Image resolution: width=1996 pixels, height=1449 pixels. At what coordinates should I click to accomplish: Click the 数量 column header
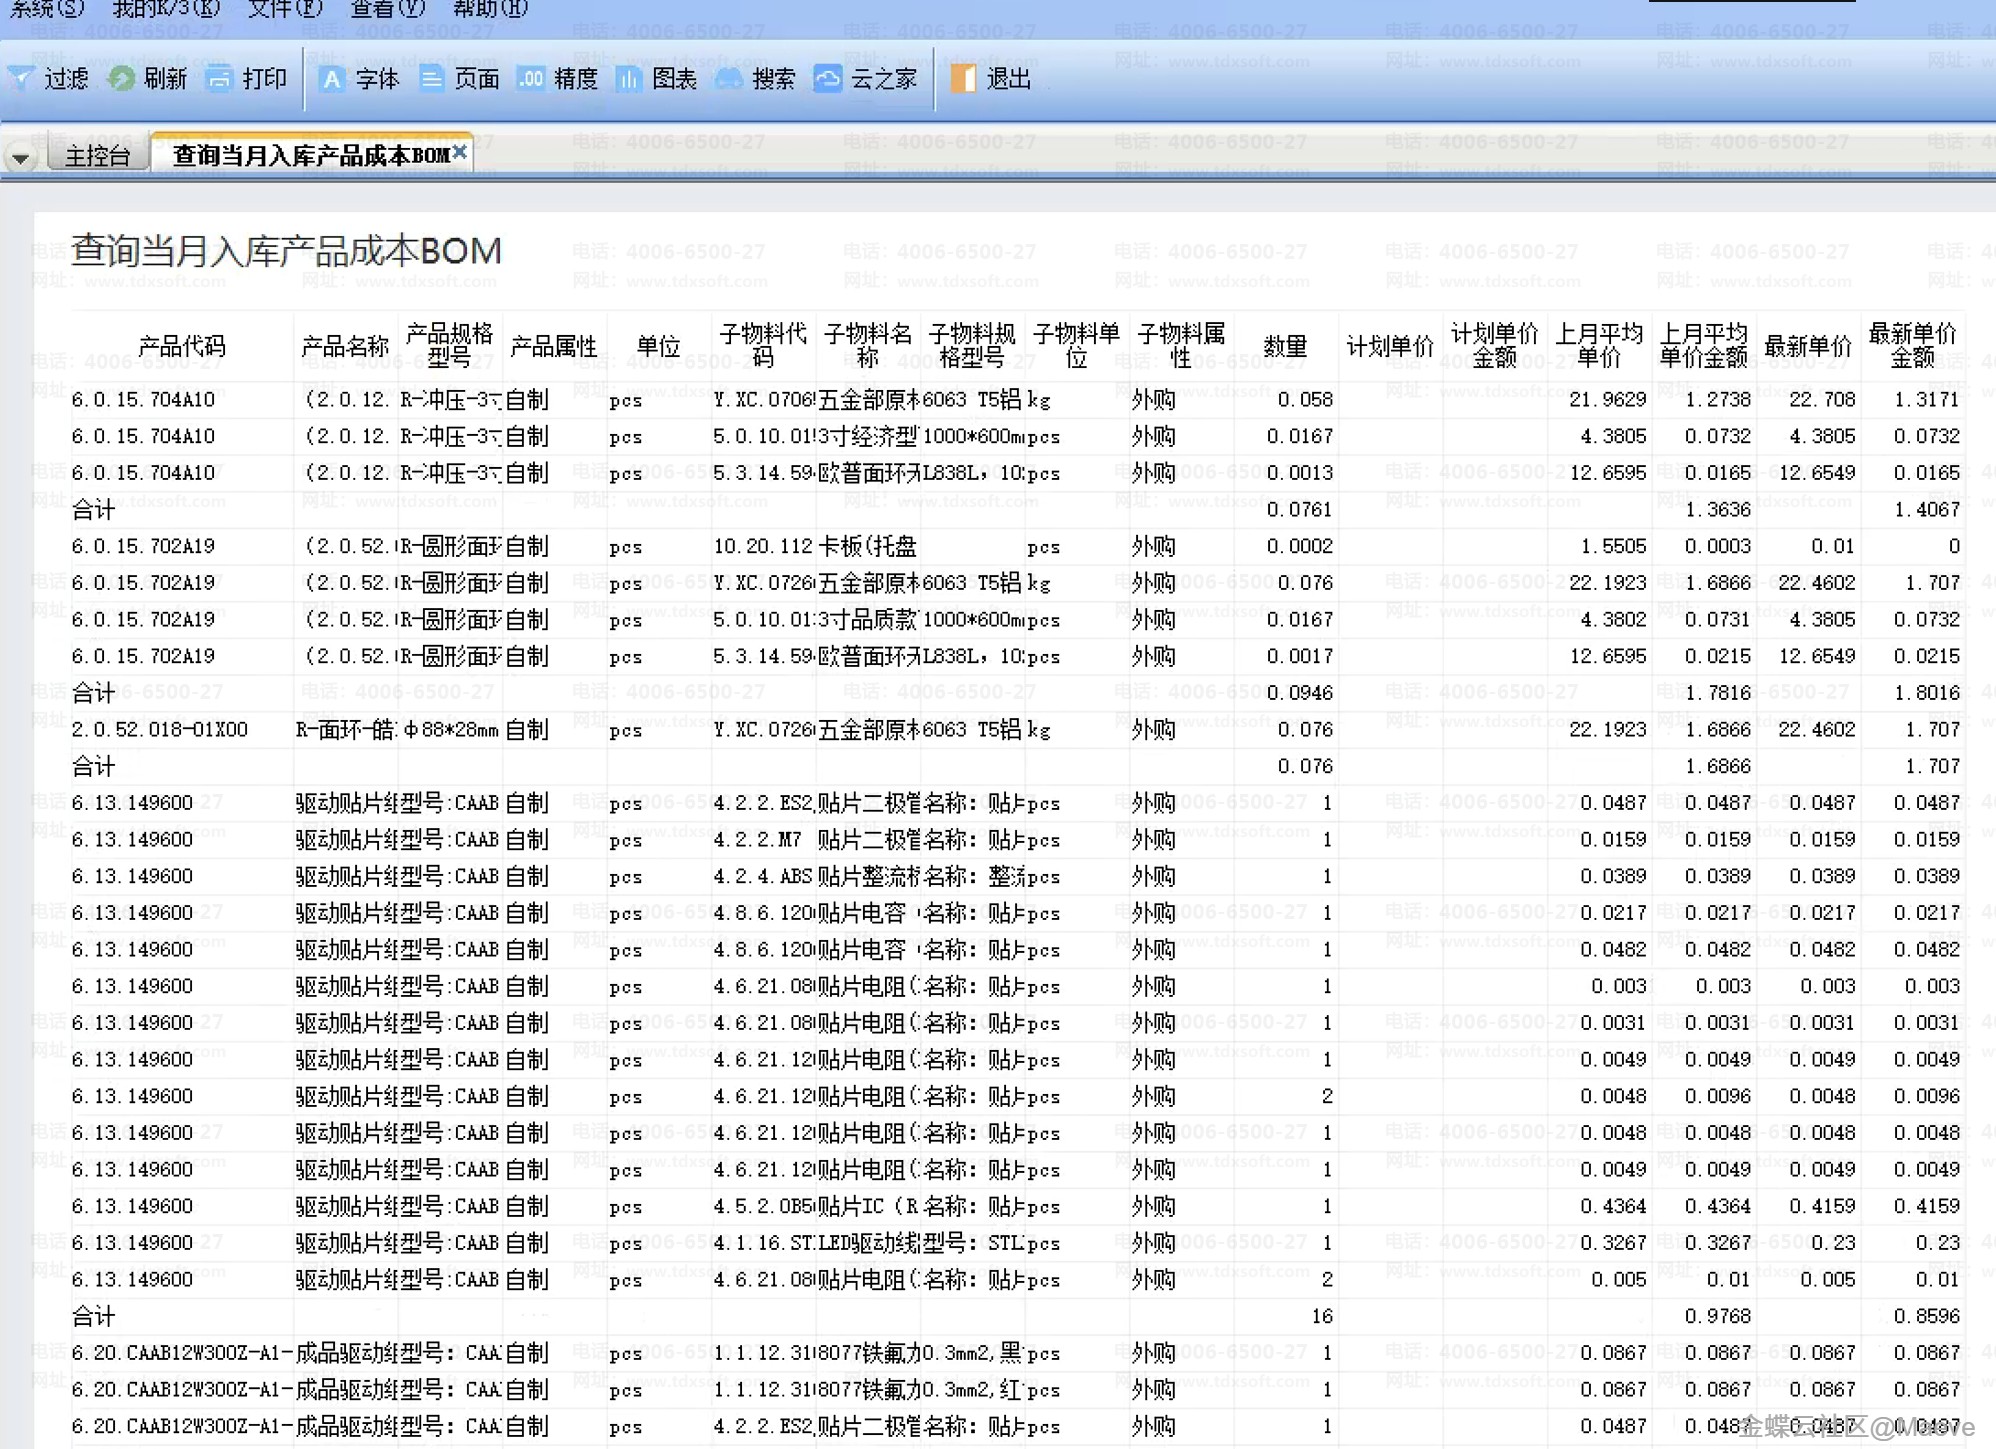click(x=1285, y=346)
